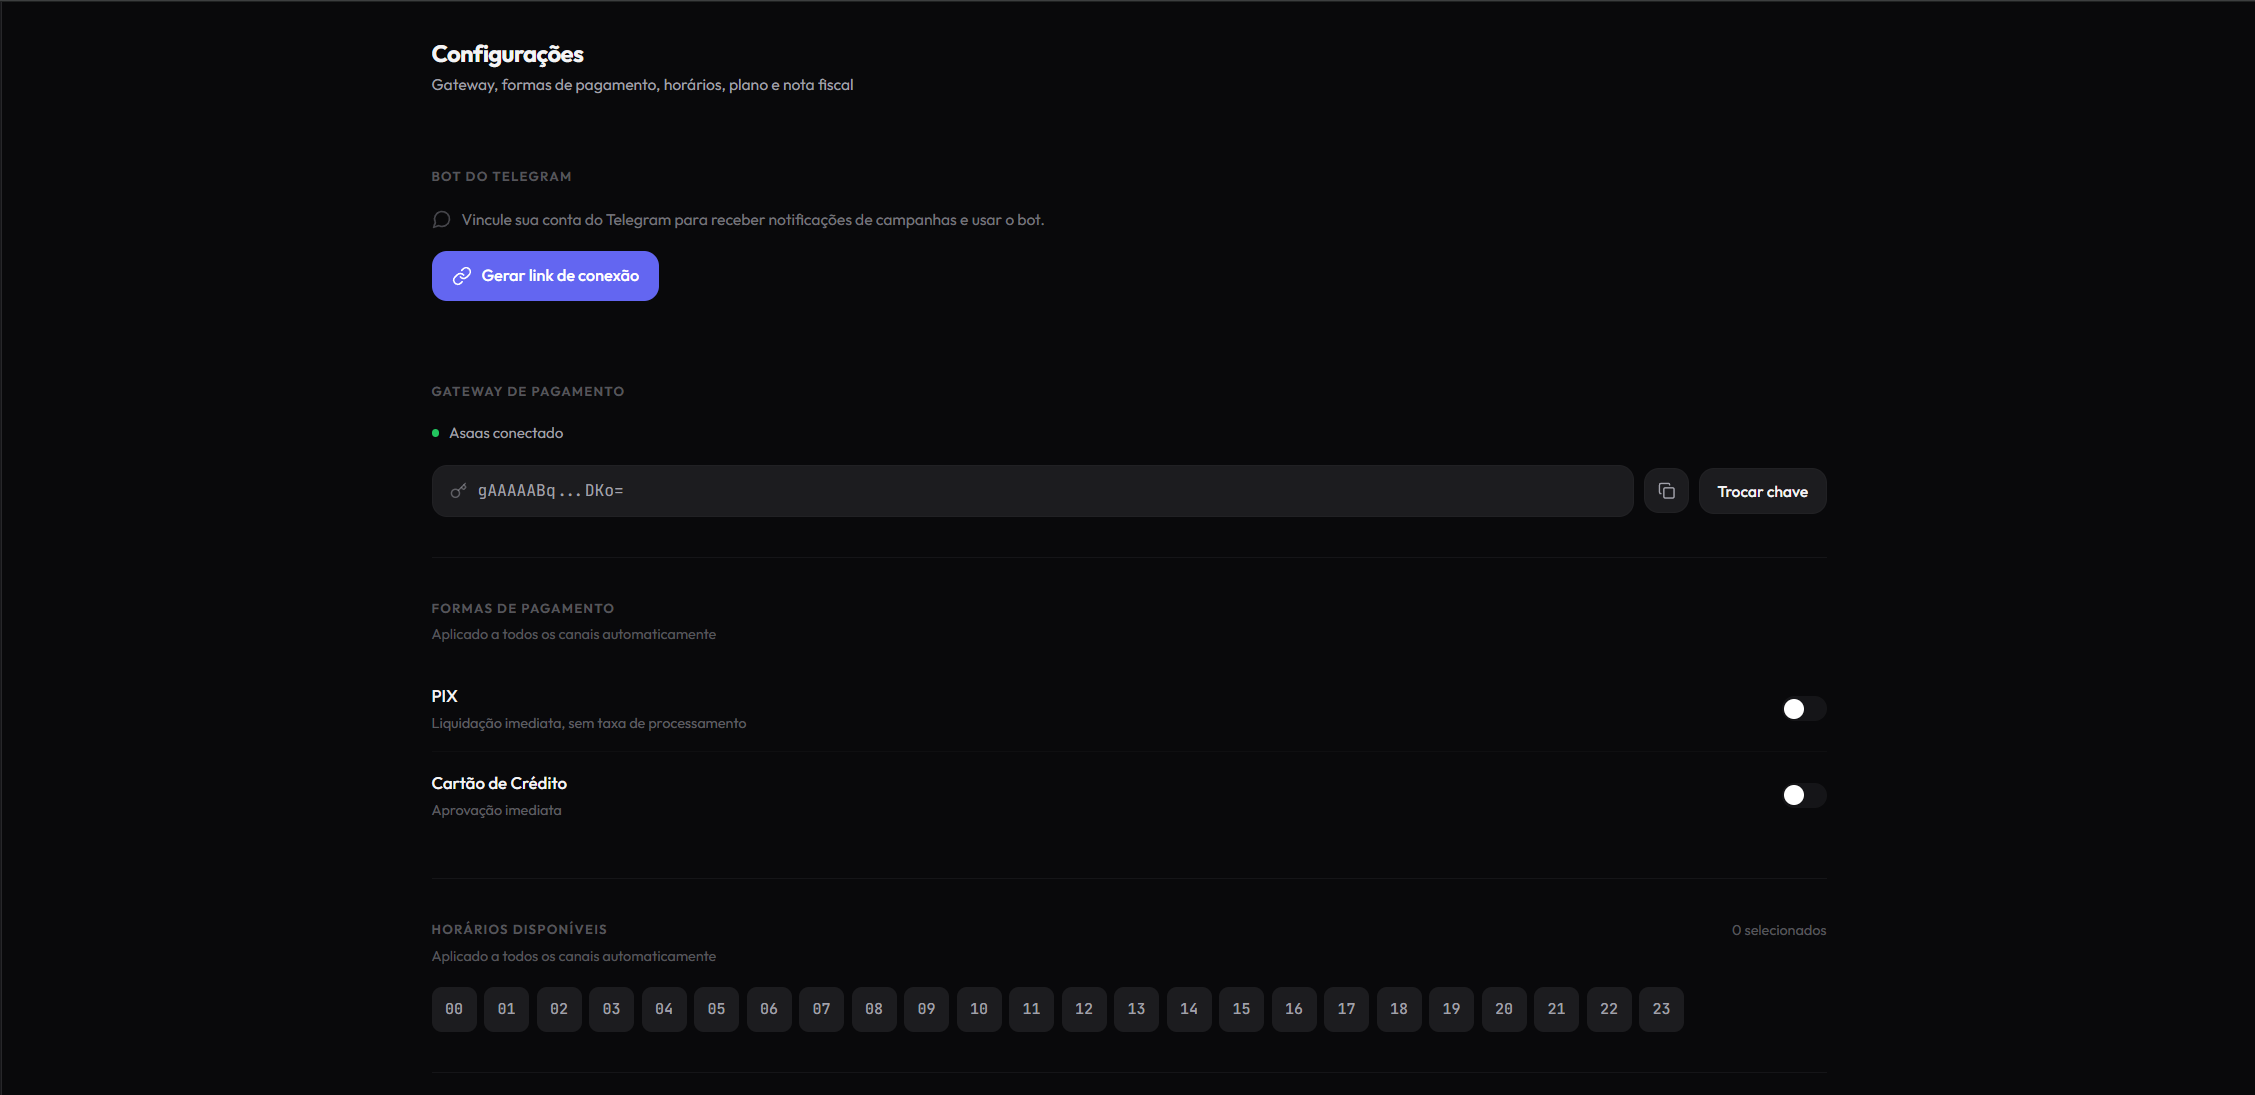Viewport: 2255px width, 1095px height.
Task: Choose the 21 hour chip
Action: (x=1557, y=1009)
